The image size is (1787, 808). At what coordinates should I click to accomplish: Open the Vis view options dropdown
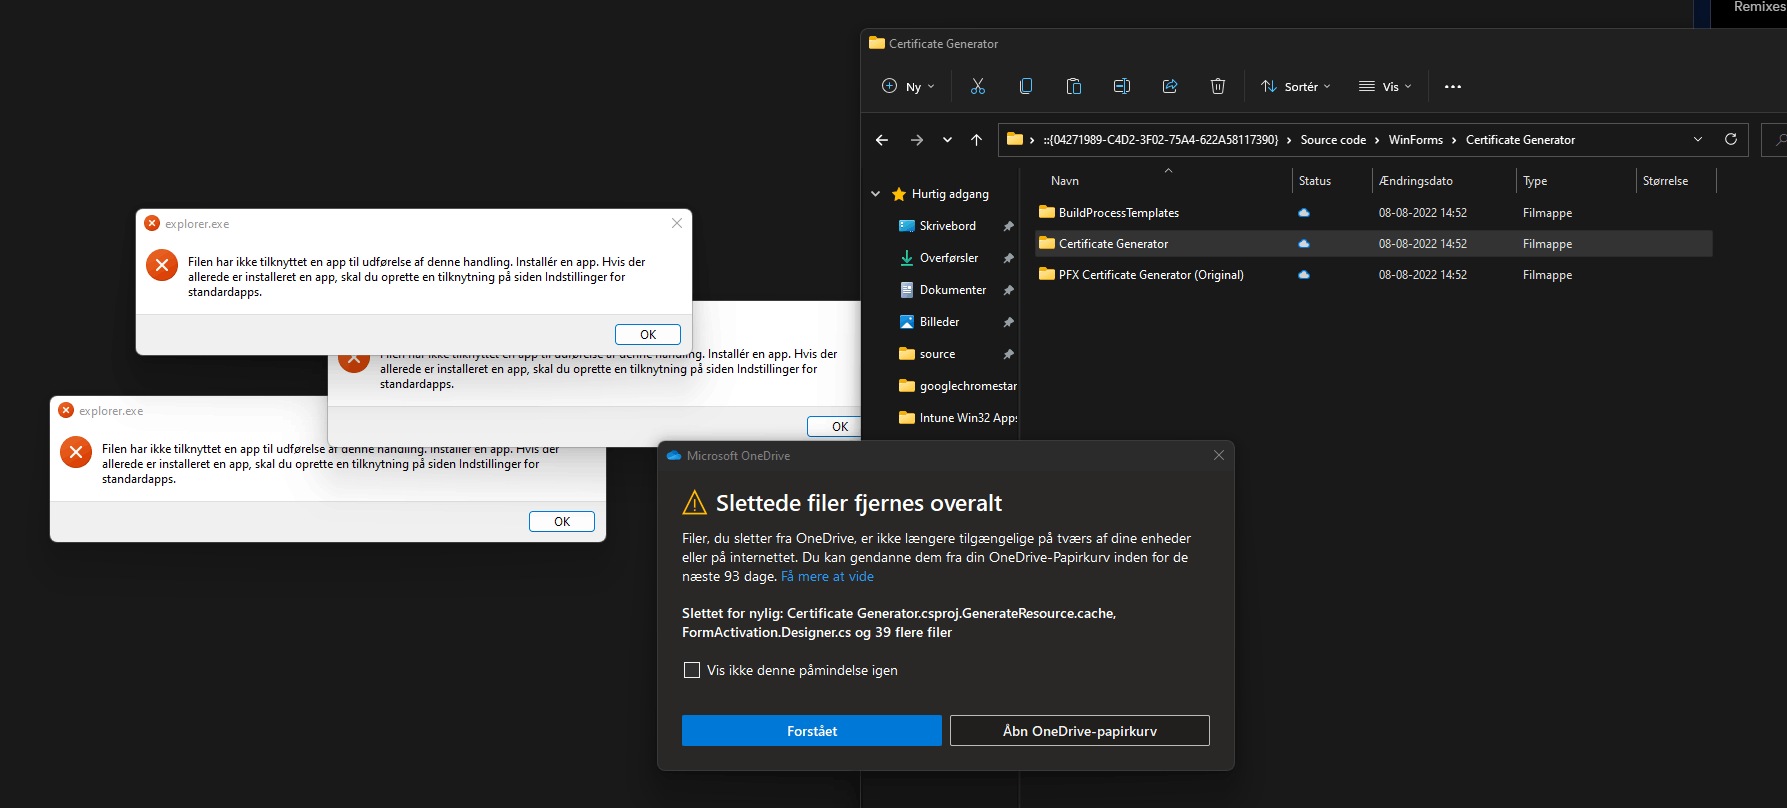[x=1385, y=86]
